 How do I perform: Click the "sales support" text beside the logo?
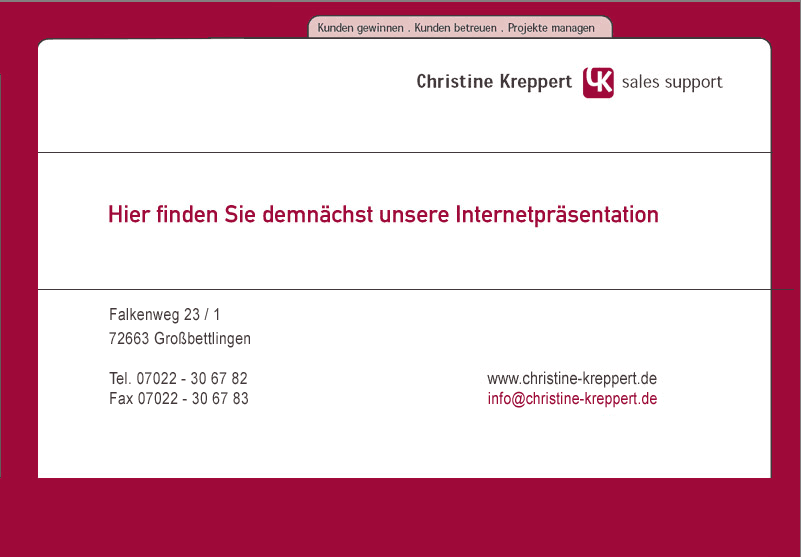coord(671,82)
